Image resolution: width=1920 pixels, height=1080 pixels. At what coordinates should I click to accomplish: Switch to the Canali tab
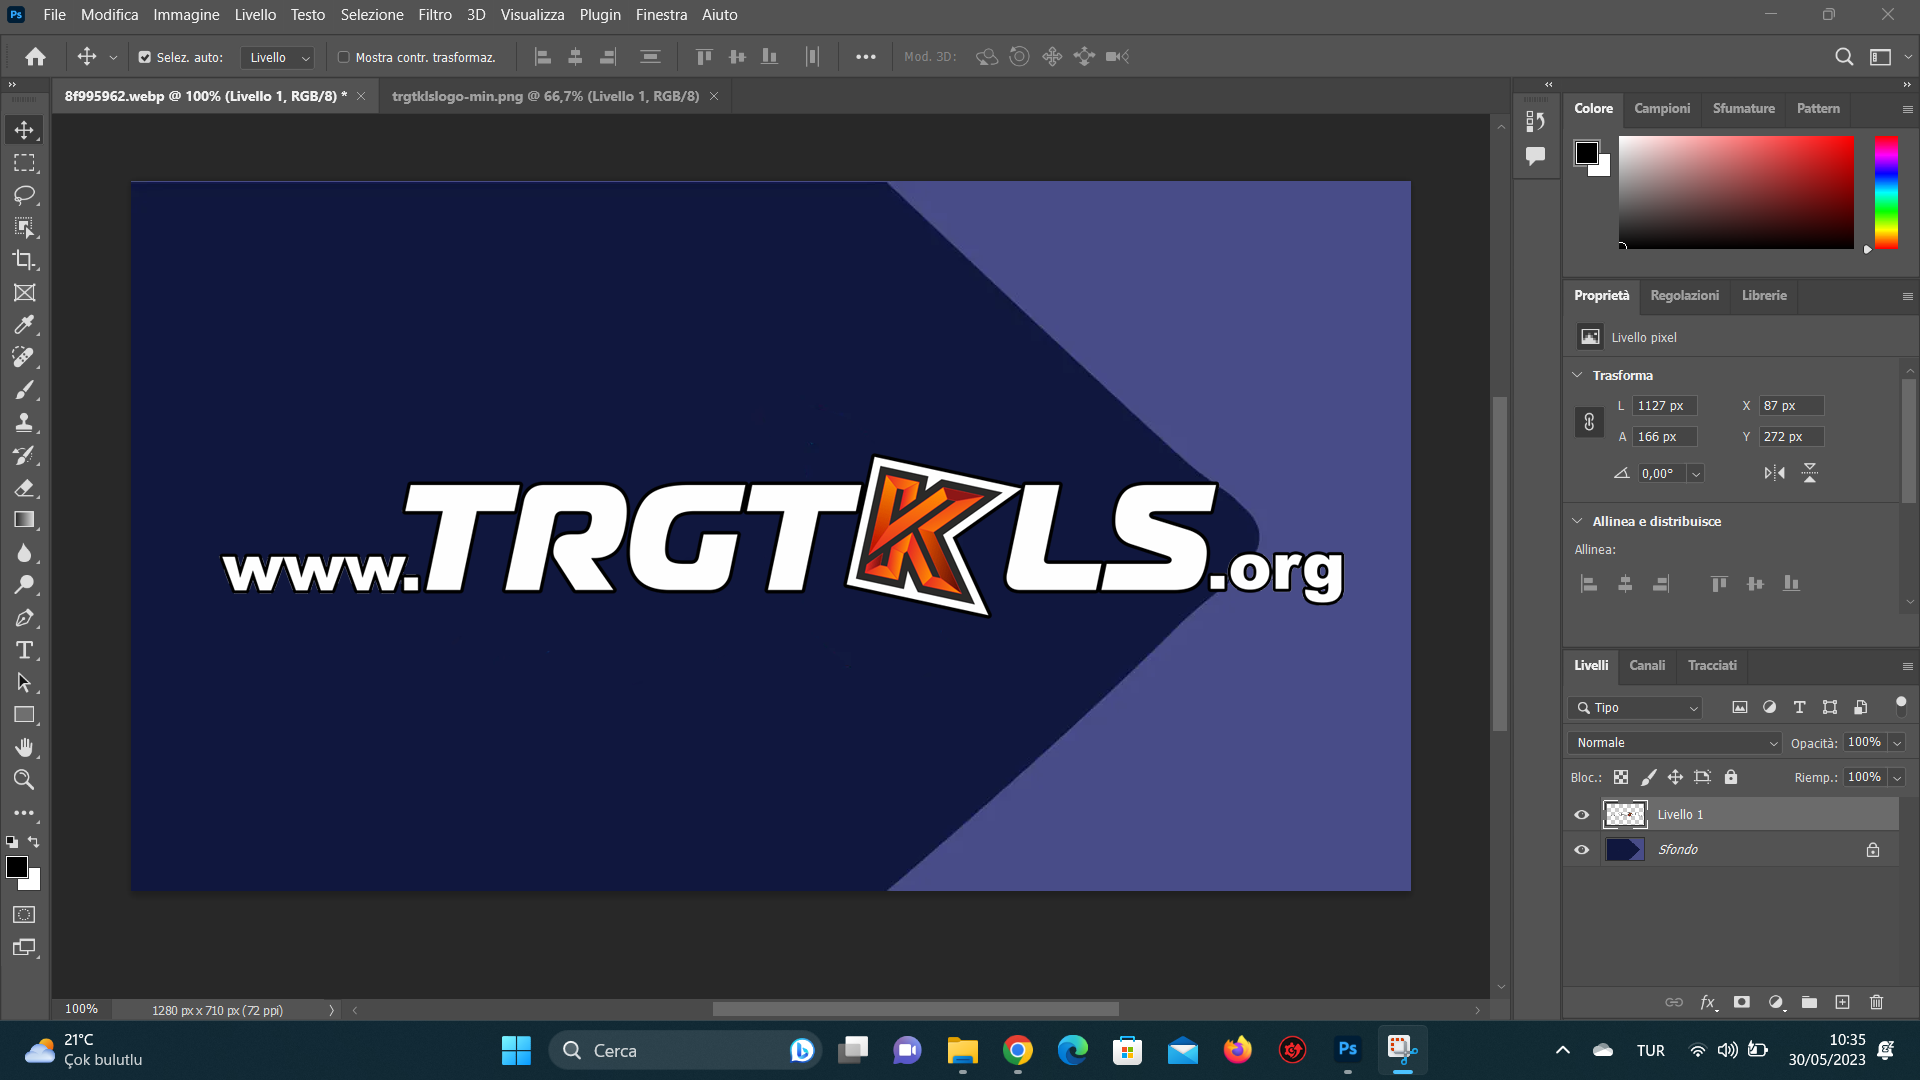1647,665
